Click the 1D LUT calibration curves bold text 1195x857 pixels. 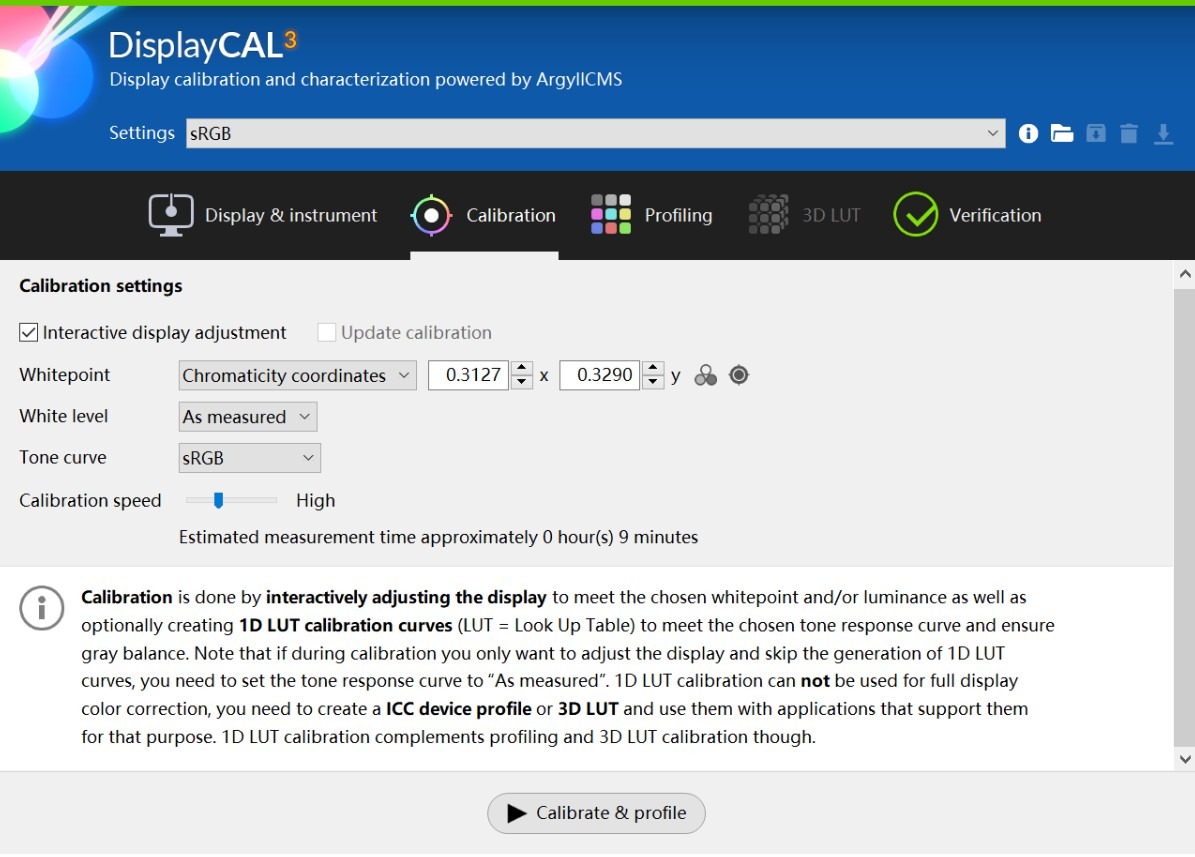(346, 626)
